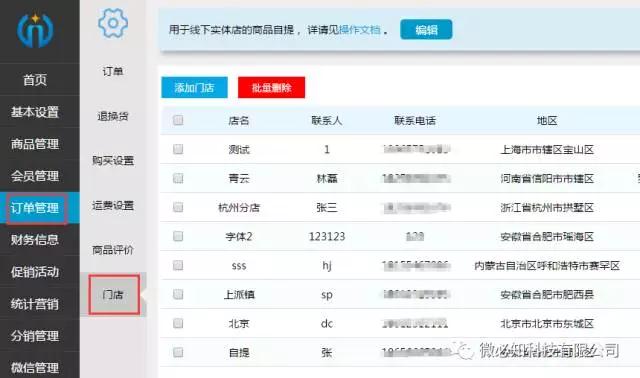Open 会员管理 section
Screen dimensions: 640x378
coord(35,176)
